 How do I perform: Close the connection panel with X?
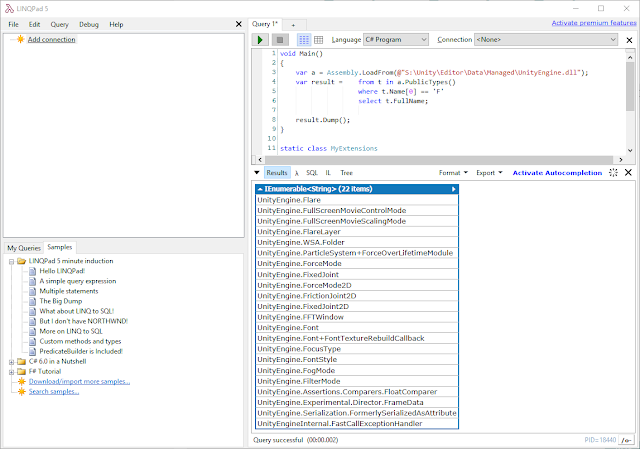click(x=239, y=24)
